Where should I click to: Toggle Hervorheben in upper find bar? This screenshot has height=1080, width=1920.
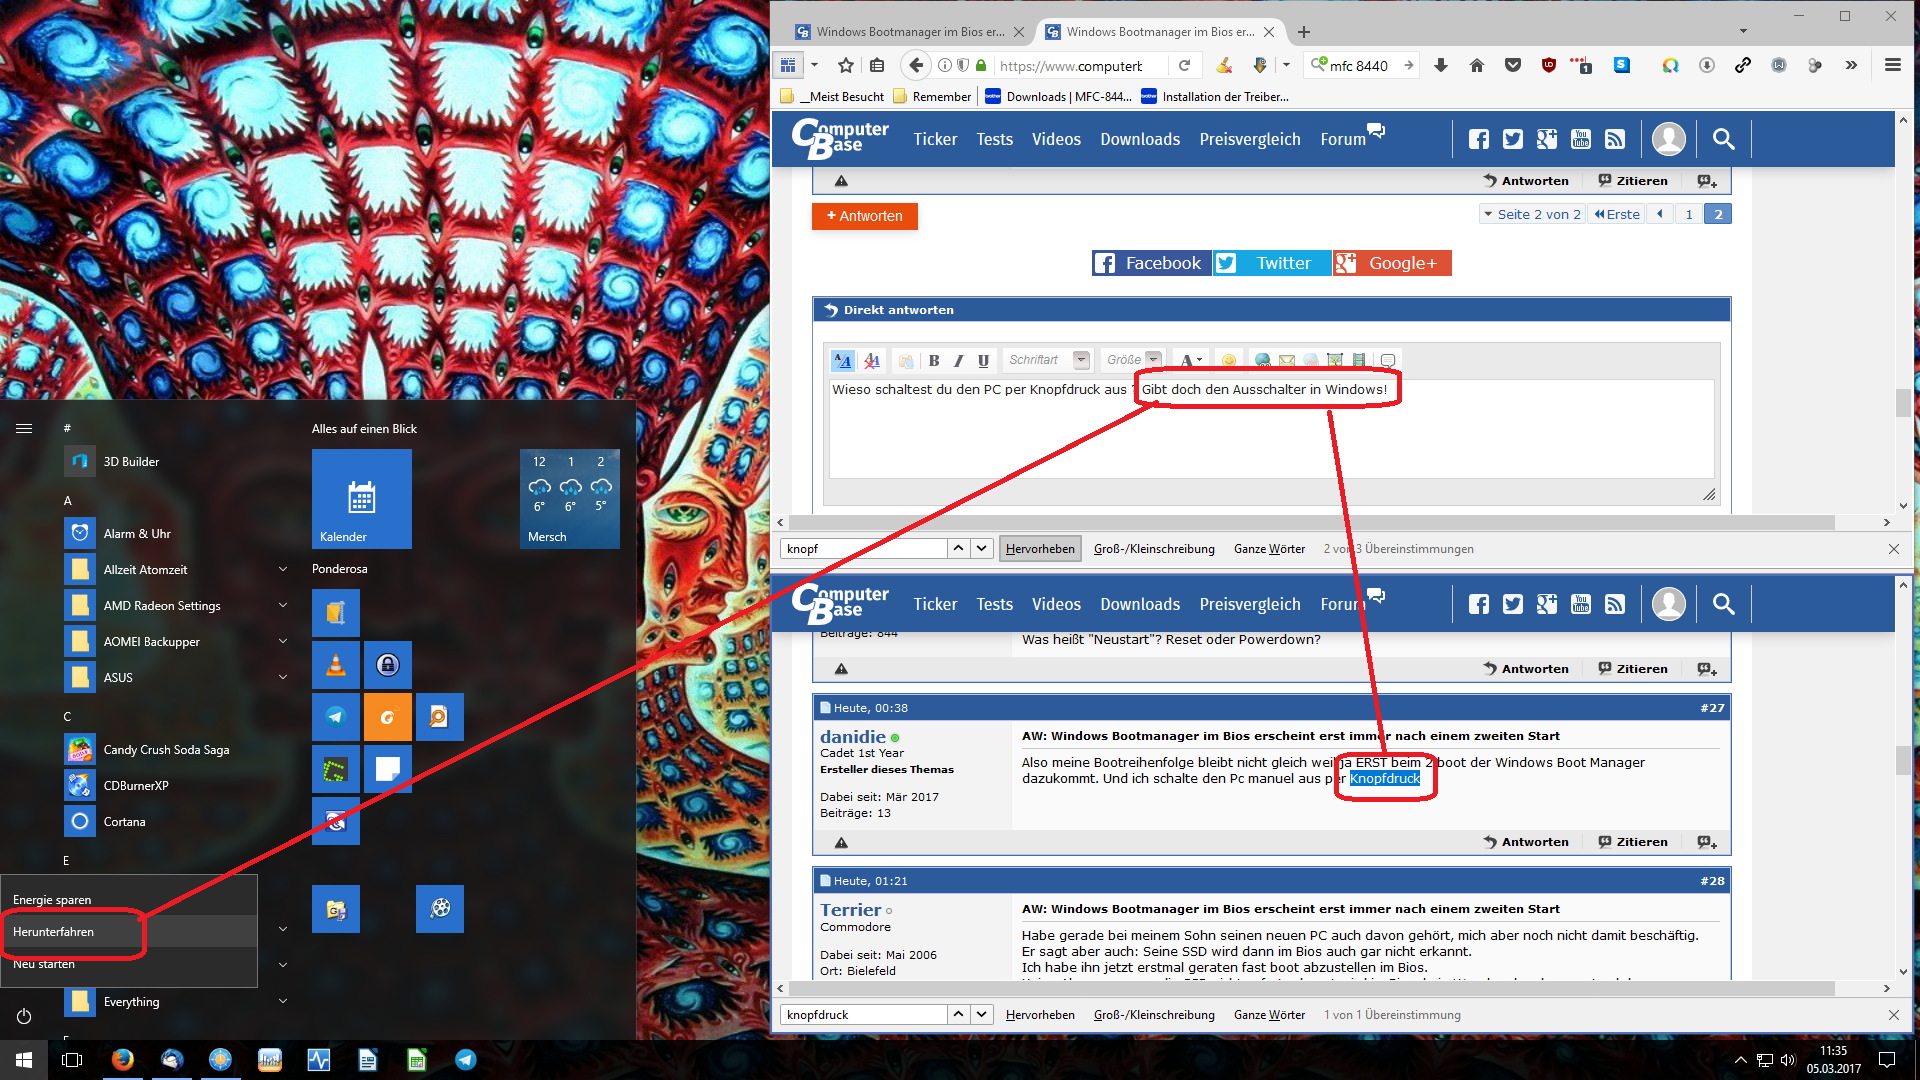1040,549
